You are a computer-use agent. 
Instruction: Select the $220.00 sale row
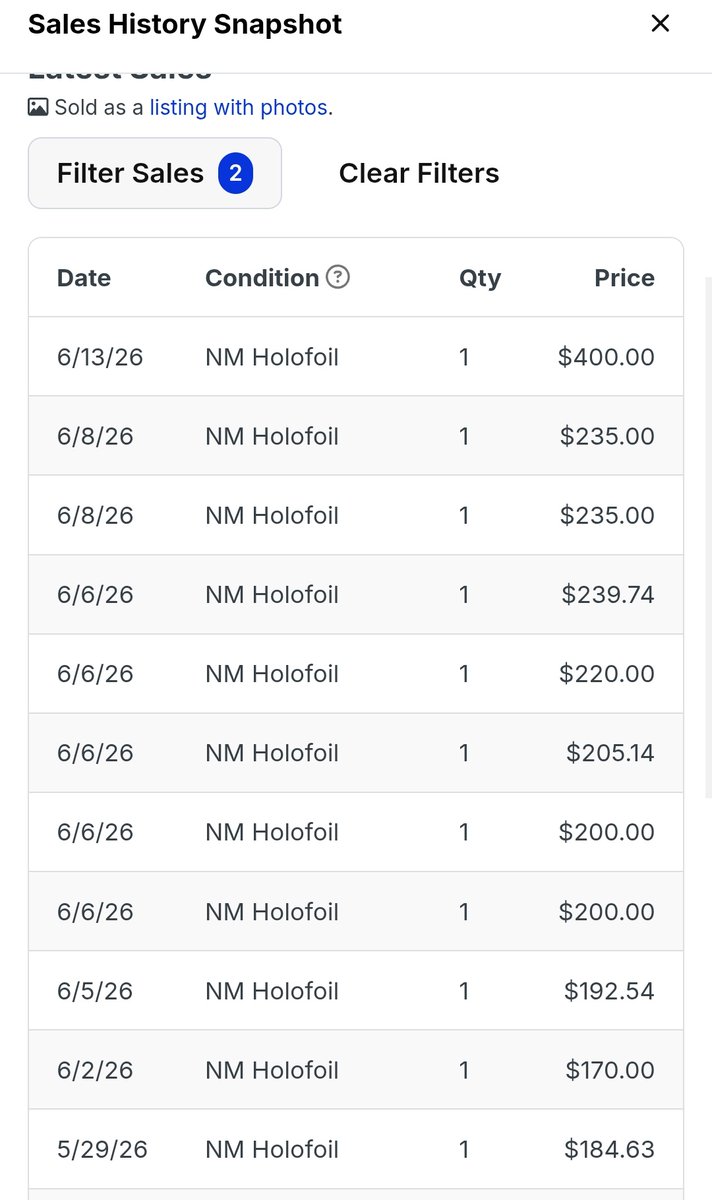pos(356,674)
